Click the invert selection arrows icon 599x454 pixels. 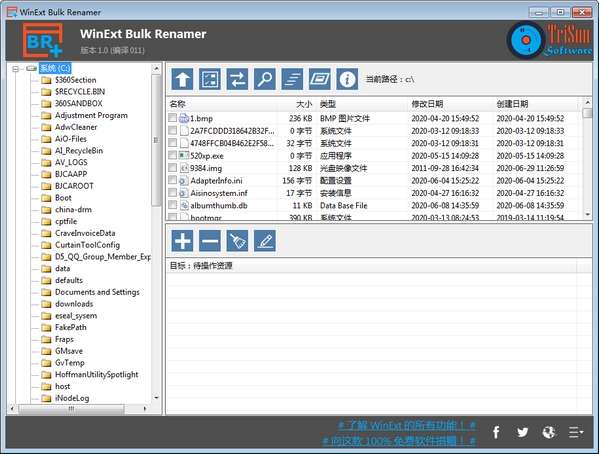[x=237, y=79]
